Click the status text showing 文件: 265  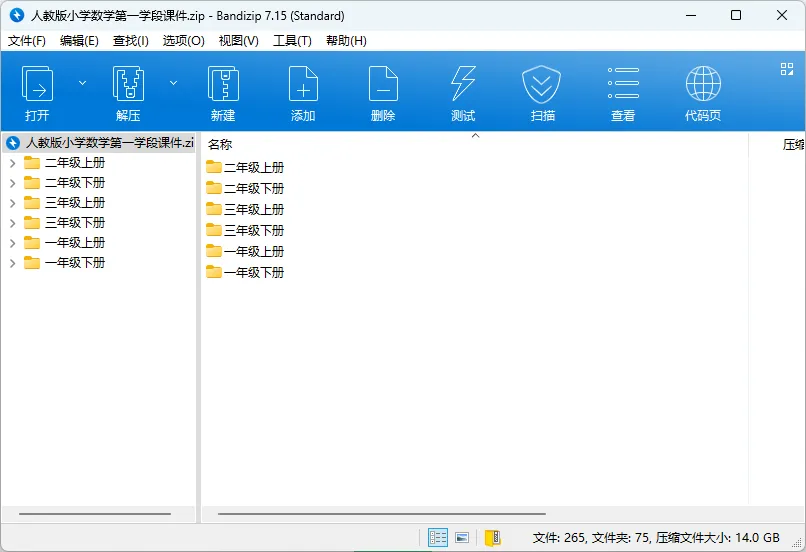pos(559,538)
